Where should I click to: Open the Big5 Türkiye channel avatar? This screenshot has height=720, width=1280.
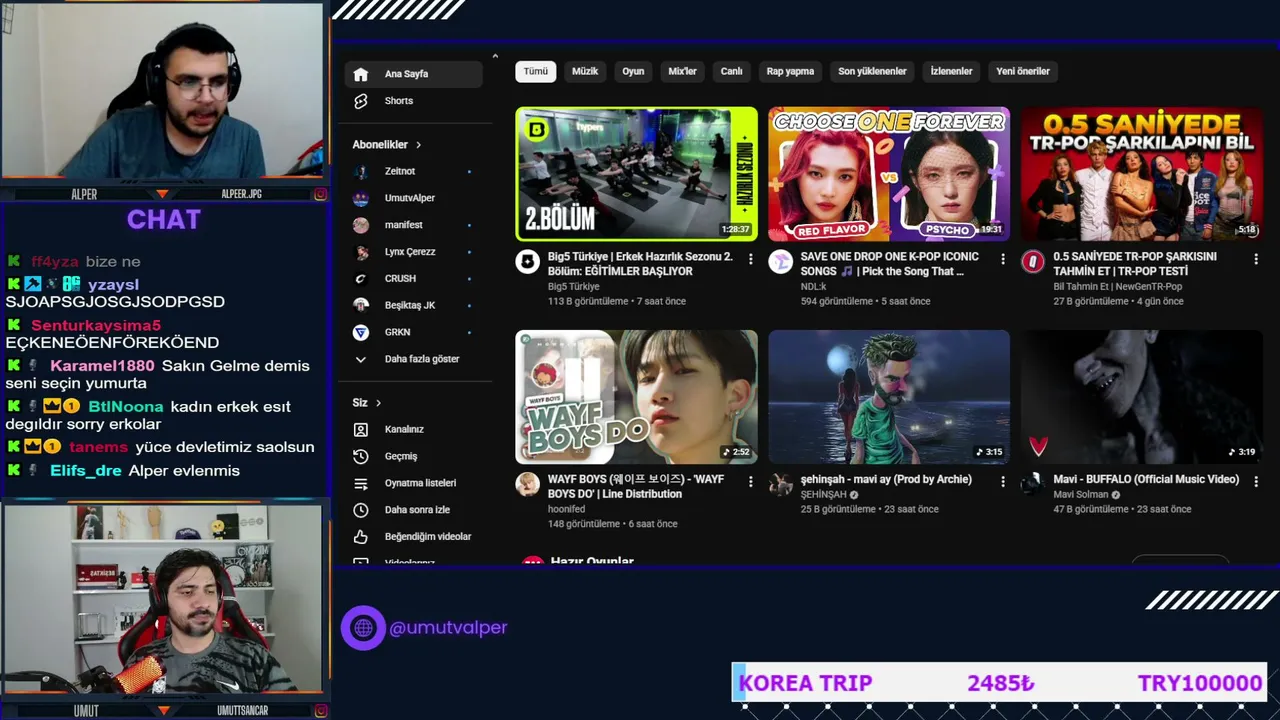click(x=527, y=262)
